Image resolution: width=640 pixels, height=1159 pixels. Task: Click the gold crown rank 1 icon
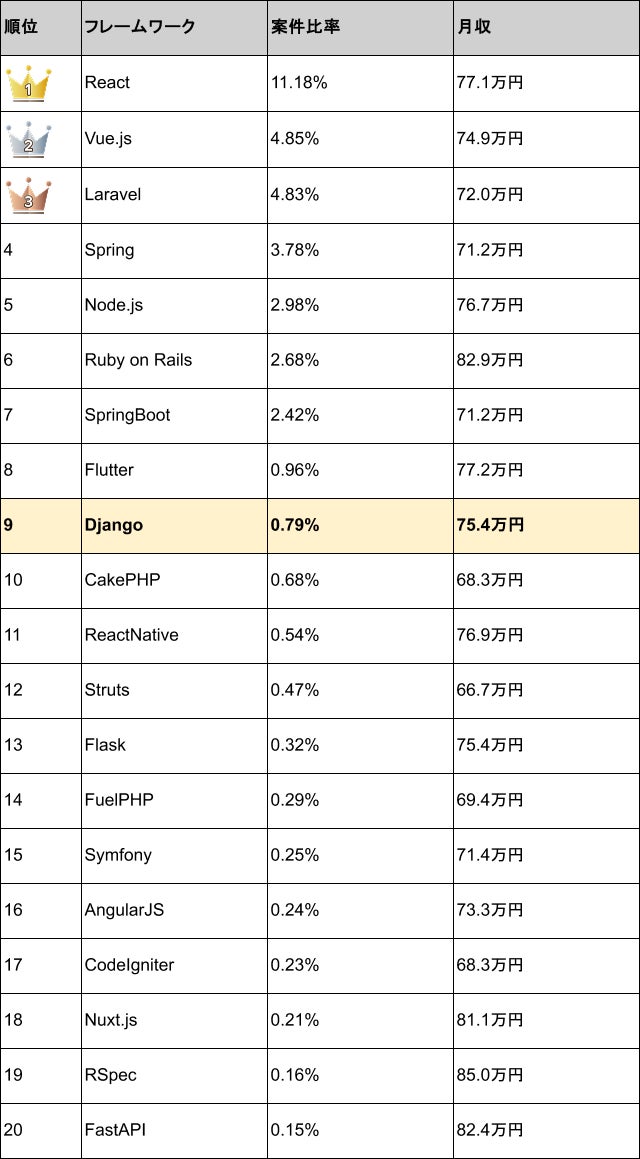[x=28, y=84]
